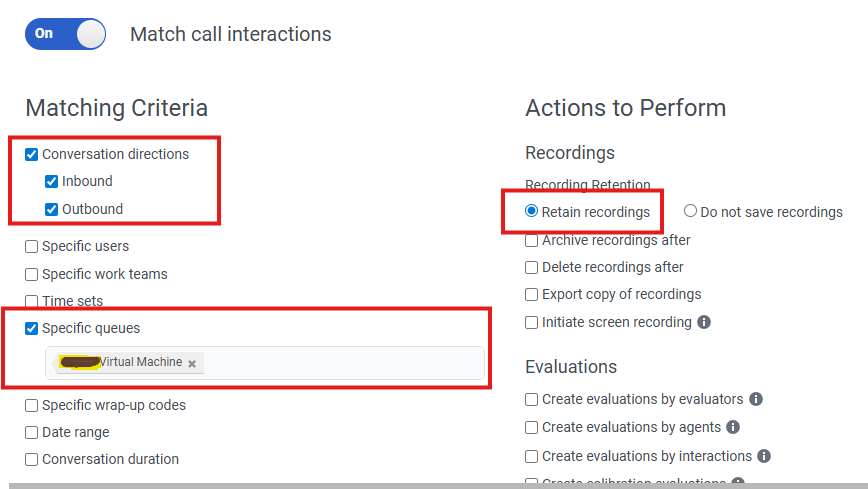Remove the Virtual Machine queue tag
The width and height of the screenshot is (868, 489).
click(x=192, y=363)
